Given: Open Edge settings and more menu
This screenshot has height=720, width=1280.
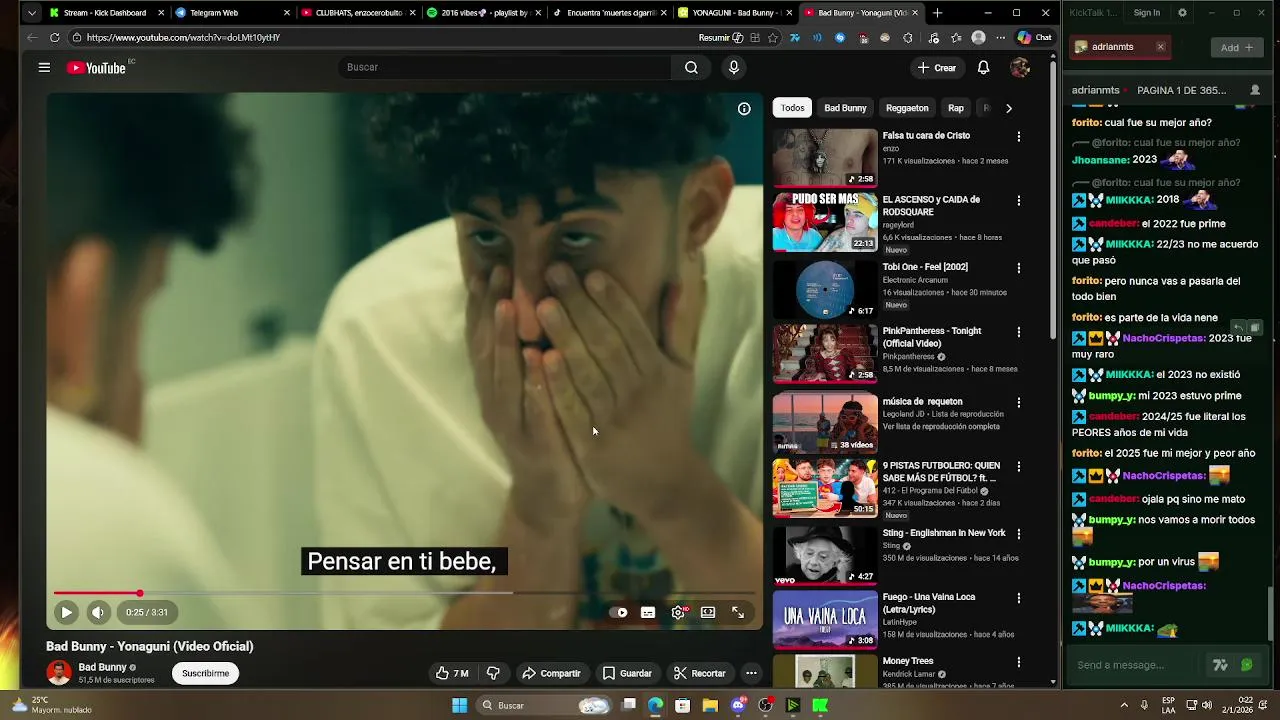Looking at the screenshot, I should 1000,37.
